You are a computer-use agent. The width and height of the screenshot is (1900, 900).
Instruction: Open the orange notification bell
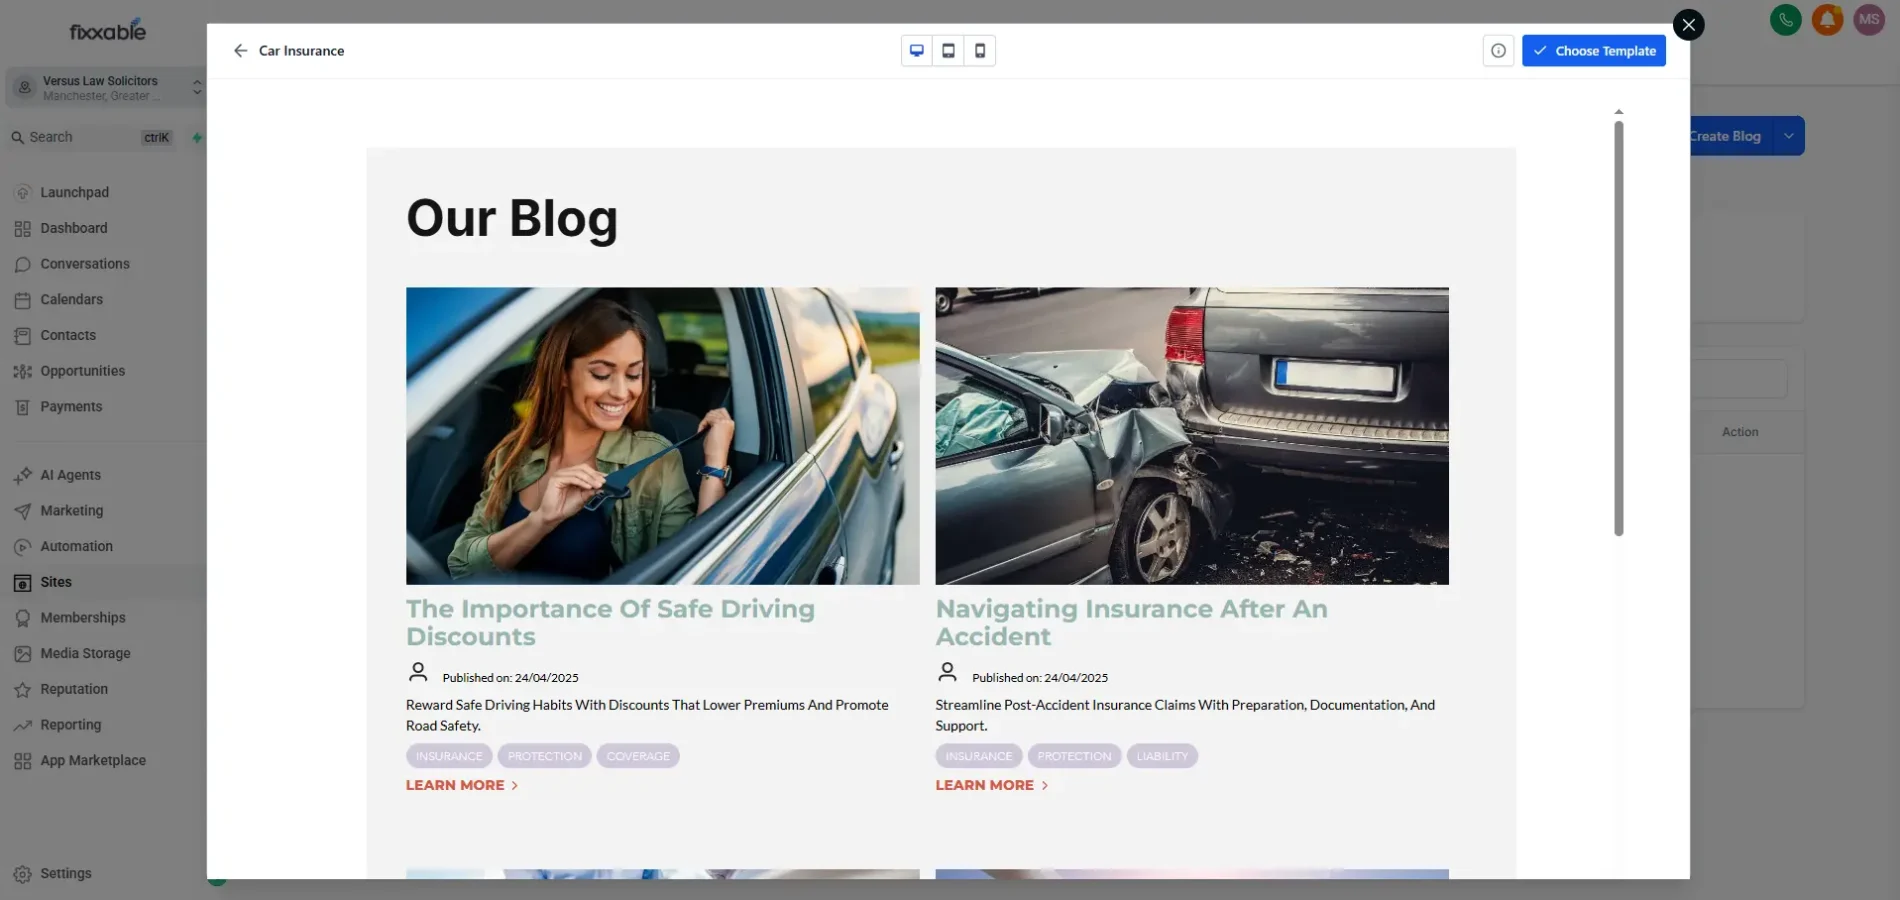point(1828,19)
